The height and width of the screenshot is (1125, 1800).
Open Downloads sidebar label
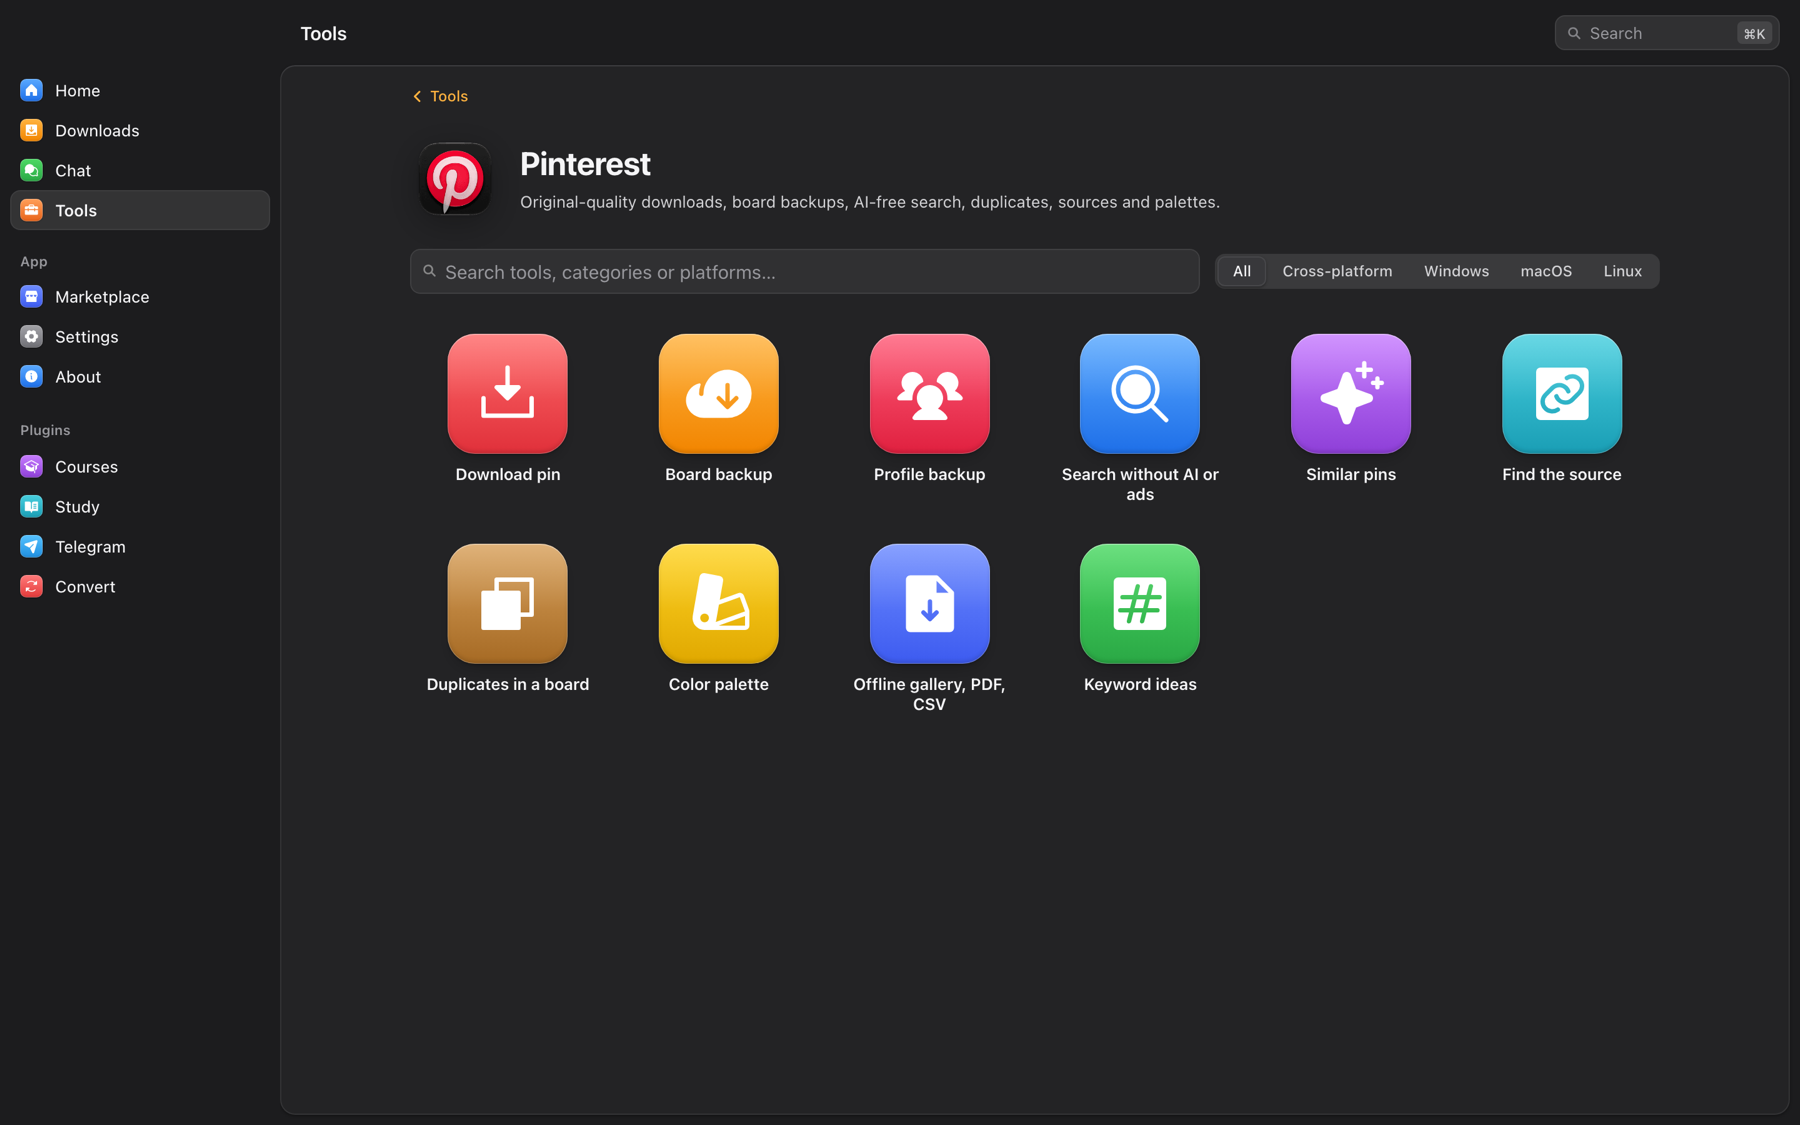click(97, 130)
